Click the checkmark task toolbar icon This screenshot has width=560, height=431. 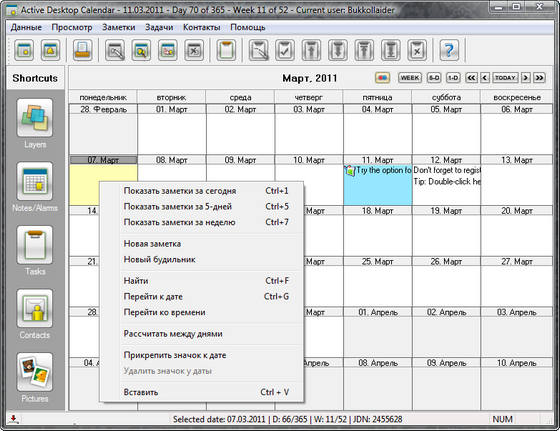(x=285, y=50)
